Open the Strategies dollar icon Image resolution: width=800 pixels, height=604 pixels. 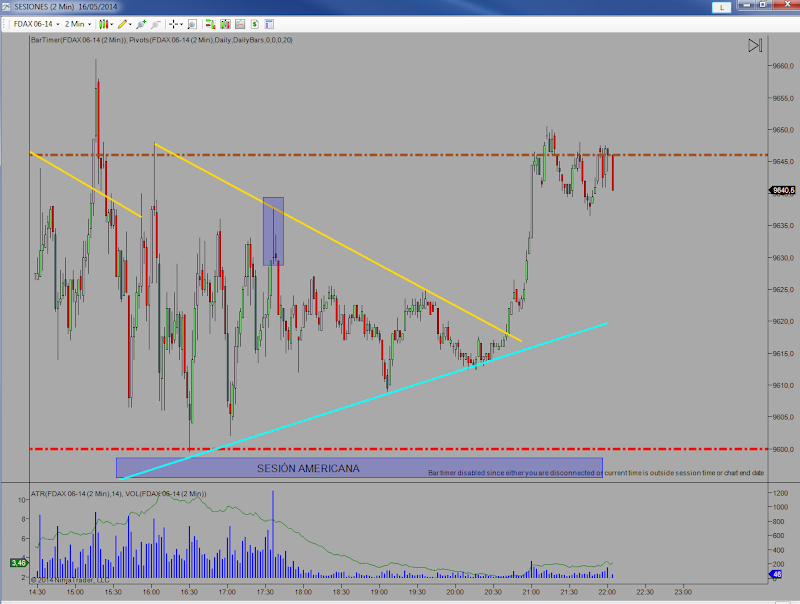pos(255,24)
